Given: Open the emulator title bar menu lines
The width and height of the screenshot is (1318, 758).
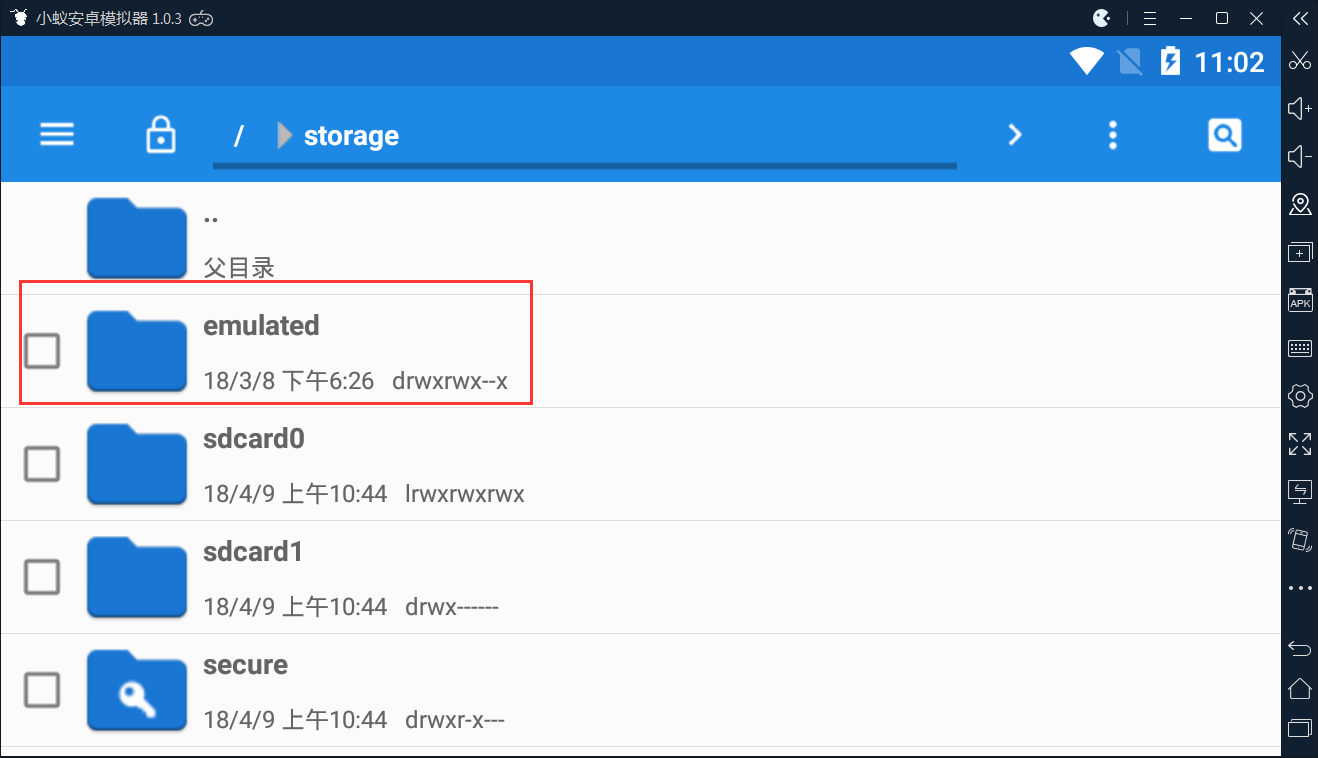Looking at the screenshot, I should [1150, 18].
